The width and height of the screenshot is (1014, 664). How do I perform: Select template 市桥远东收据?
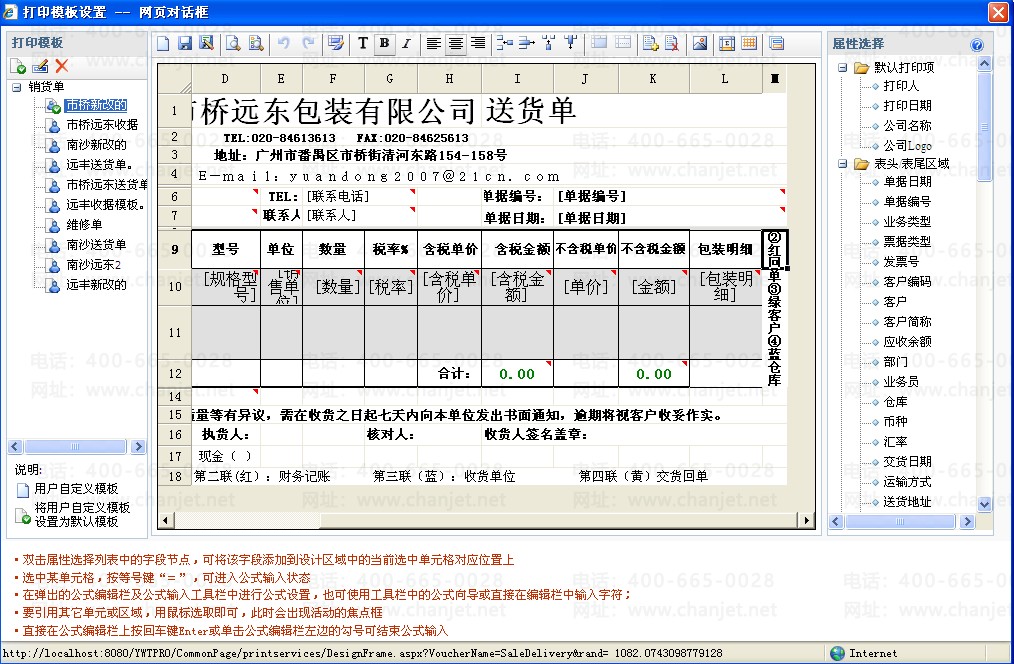coord(102,125)
